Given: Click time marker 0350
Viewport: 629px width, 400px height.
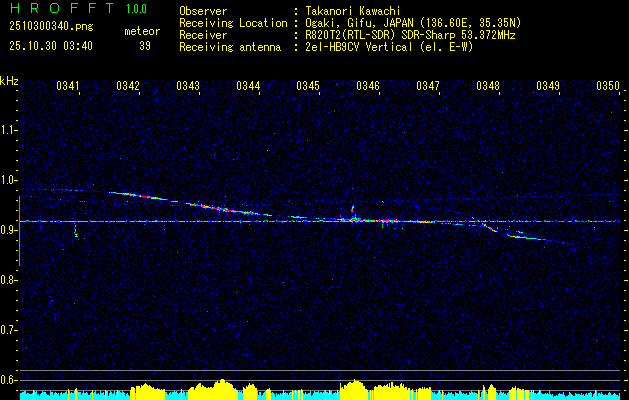Looking at the screenshot, I should [x=608, y=85].
